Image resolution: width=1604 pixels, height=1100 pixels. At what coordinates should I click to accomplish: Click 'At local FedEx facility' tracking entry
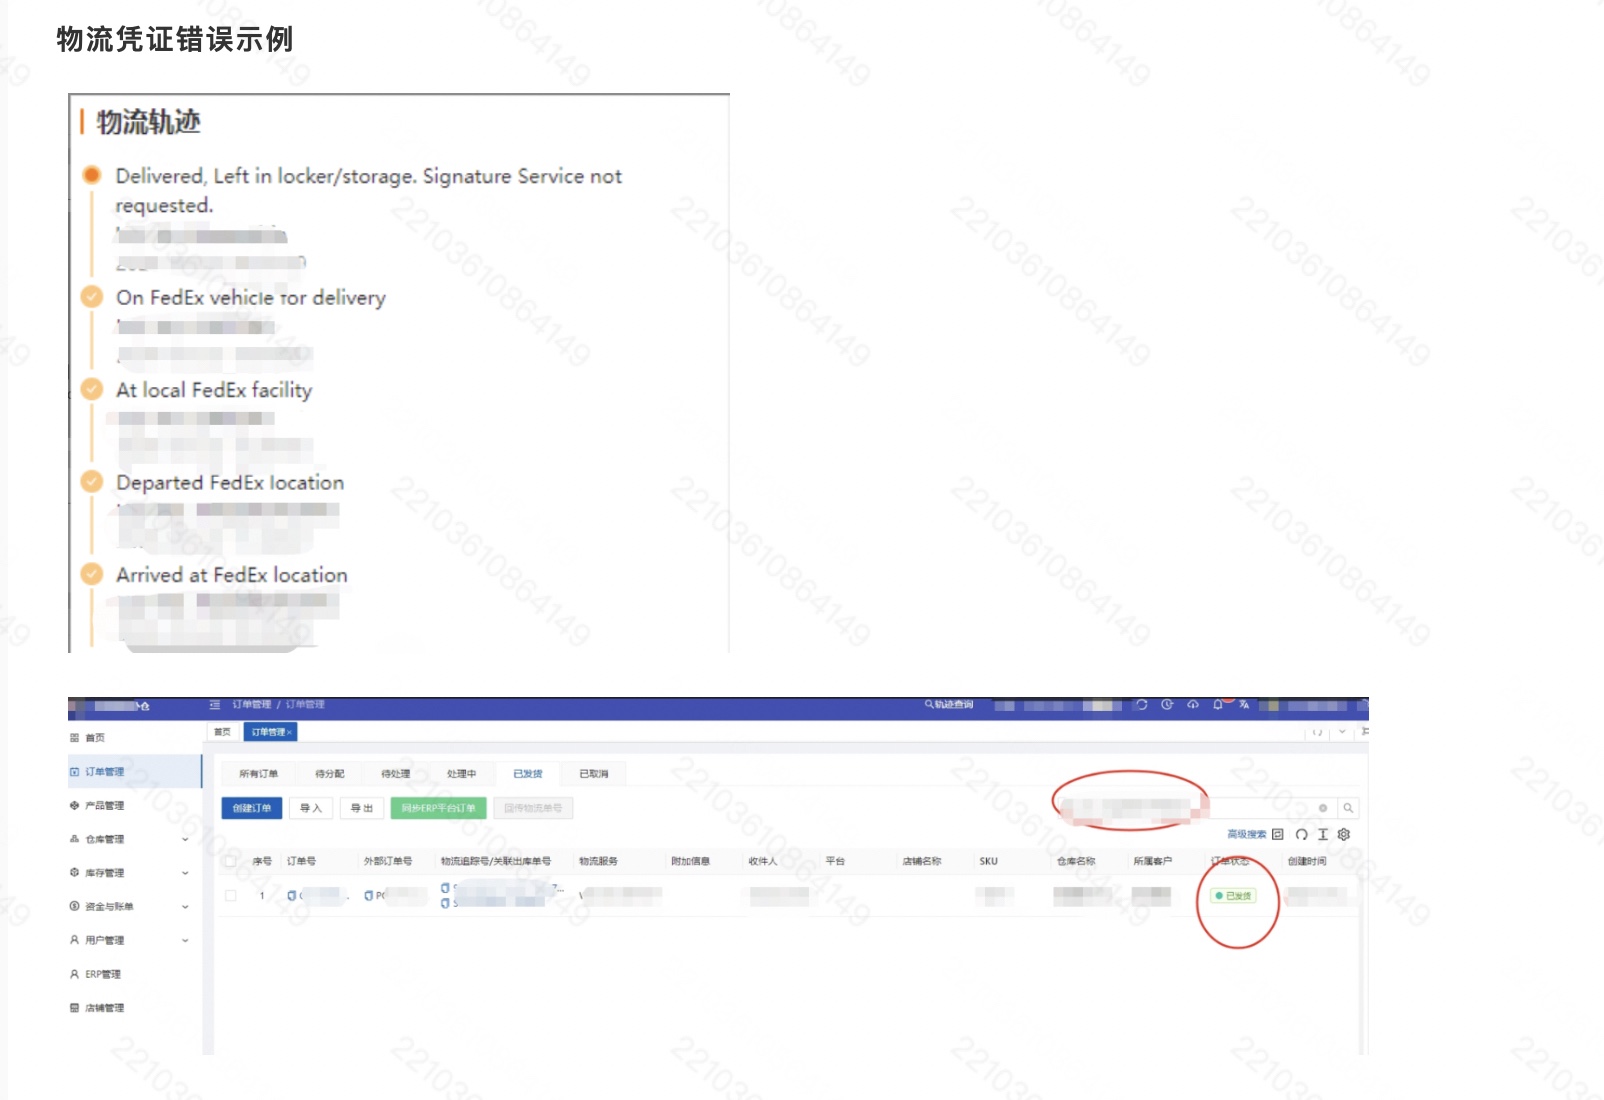[214, 391]
